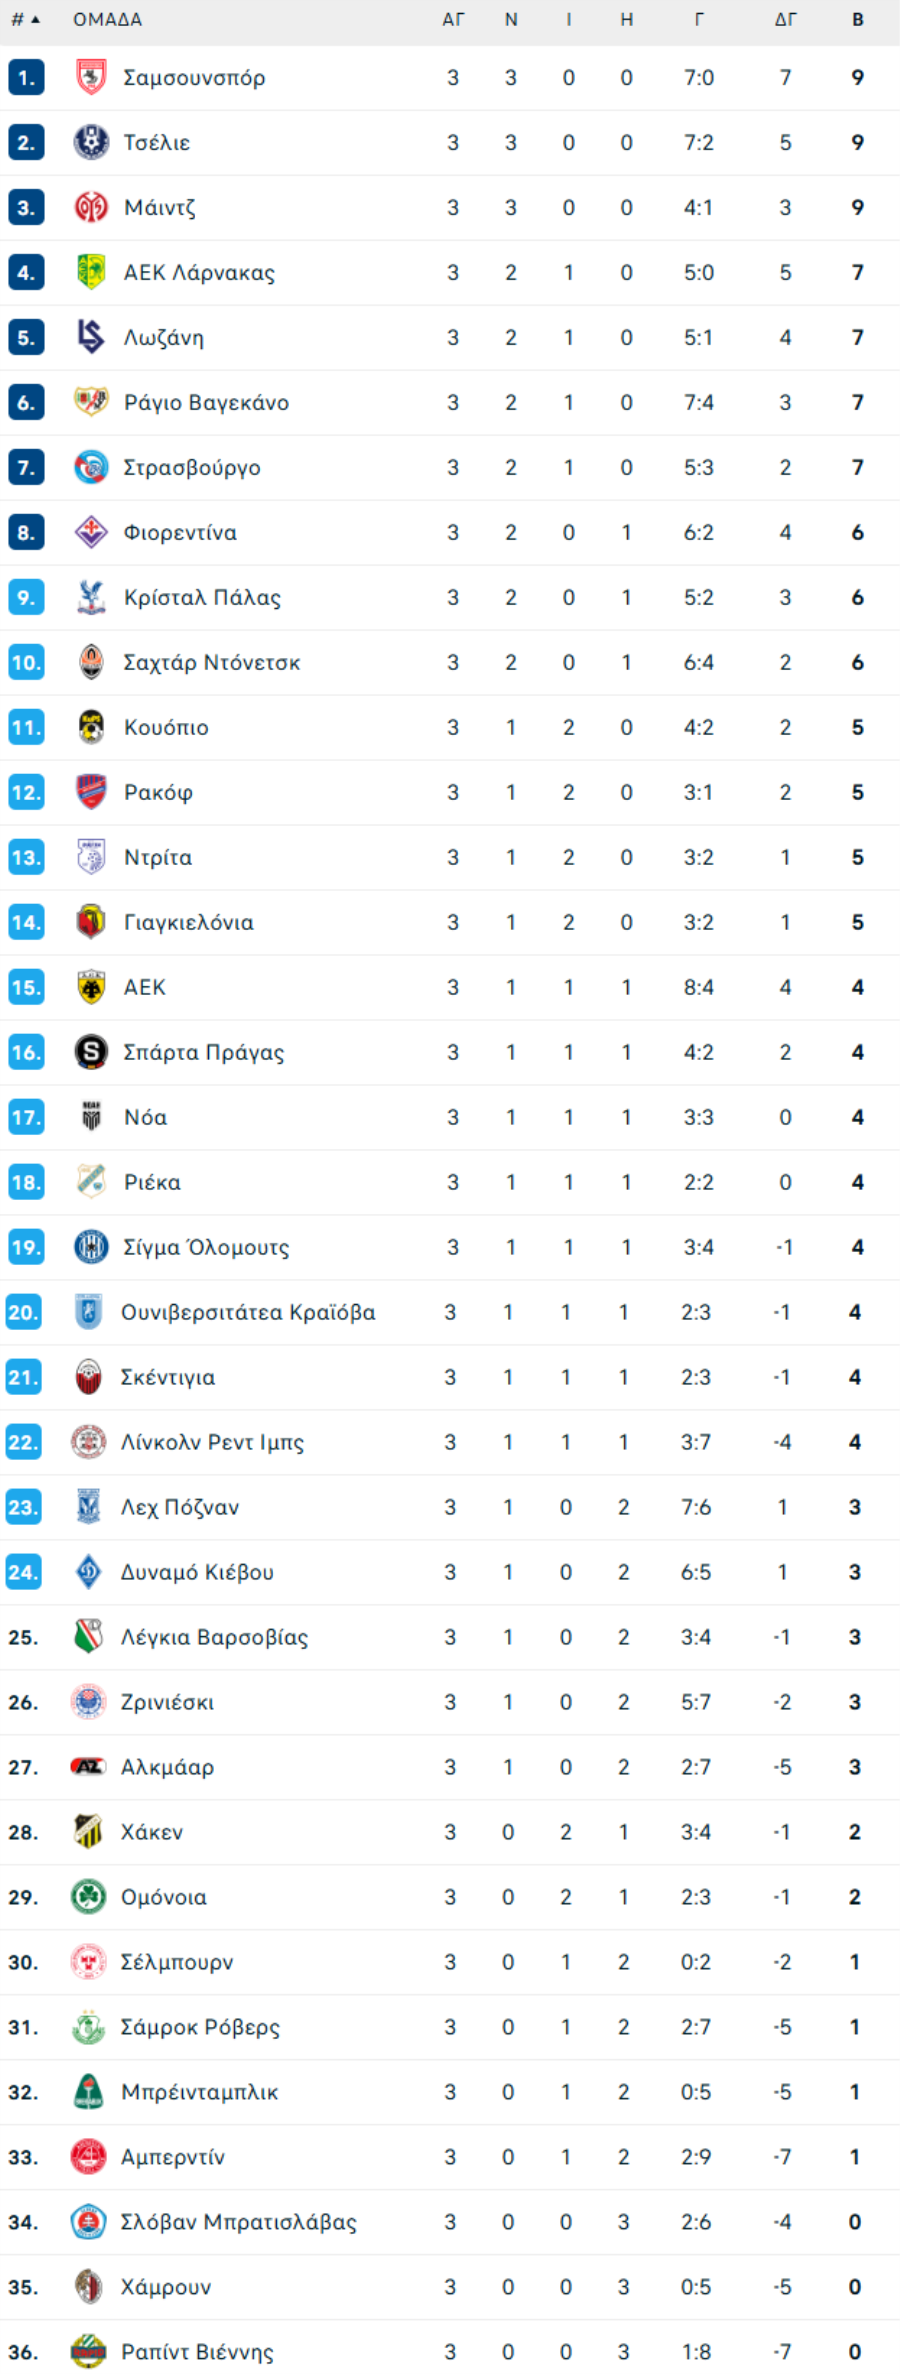Click the dark blue rank 1 badge

pyautogui.click(x=26, y=78)
